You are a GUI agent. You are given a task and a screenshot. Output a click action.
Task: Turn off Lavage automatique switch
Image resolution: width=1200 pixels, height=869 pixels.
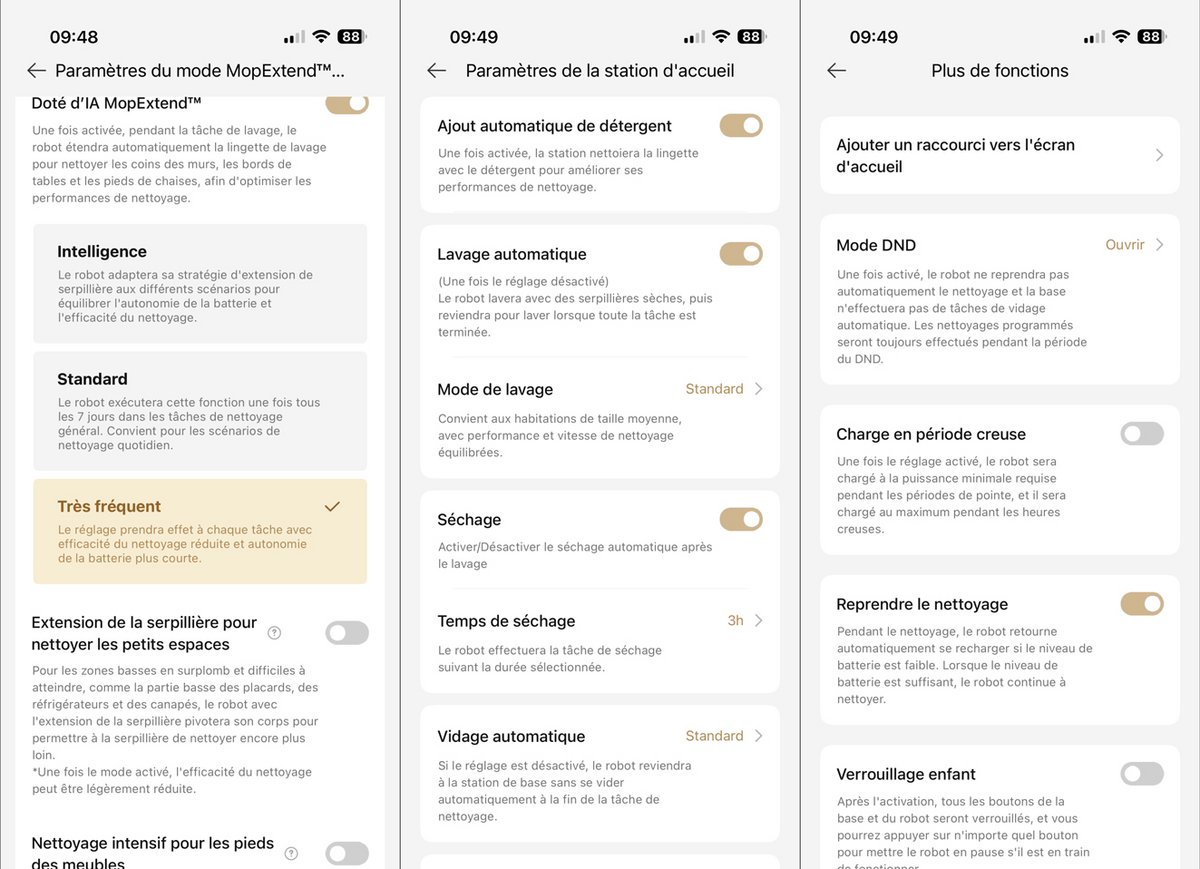pos(741,254)
